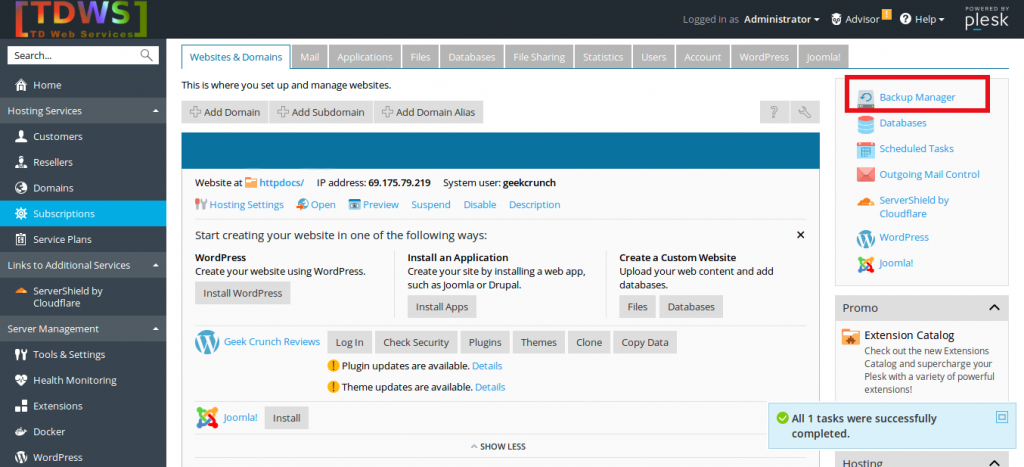
Task: Click the search magnifier icon
Action: point(146,56)
